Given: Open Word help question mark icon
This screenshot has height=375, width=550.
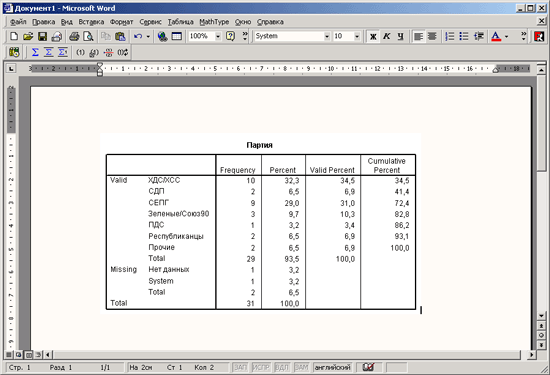Looking at the screenshot, I should [230, 36].
